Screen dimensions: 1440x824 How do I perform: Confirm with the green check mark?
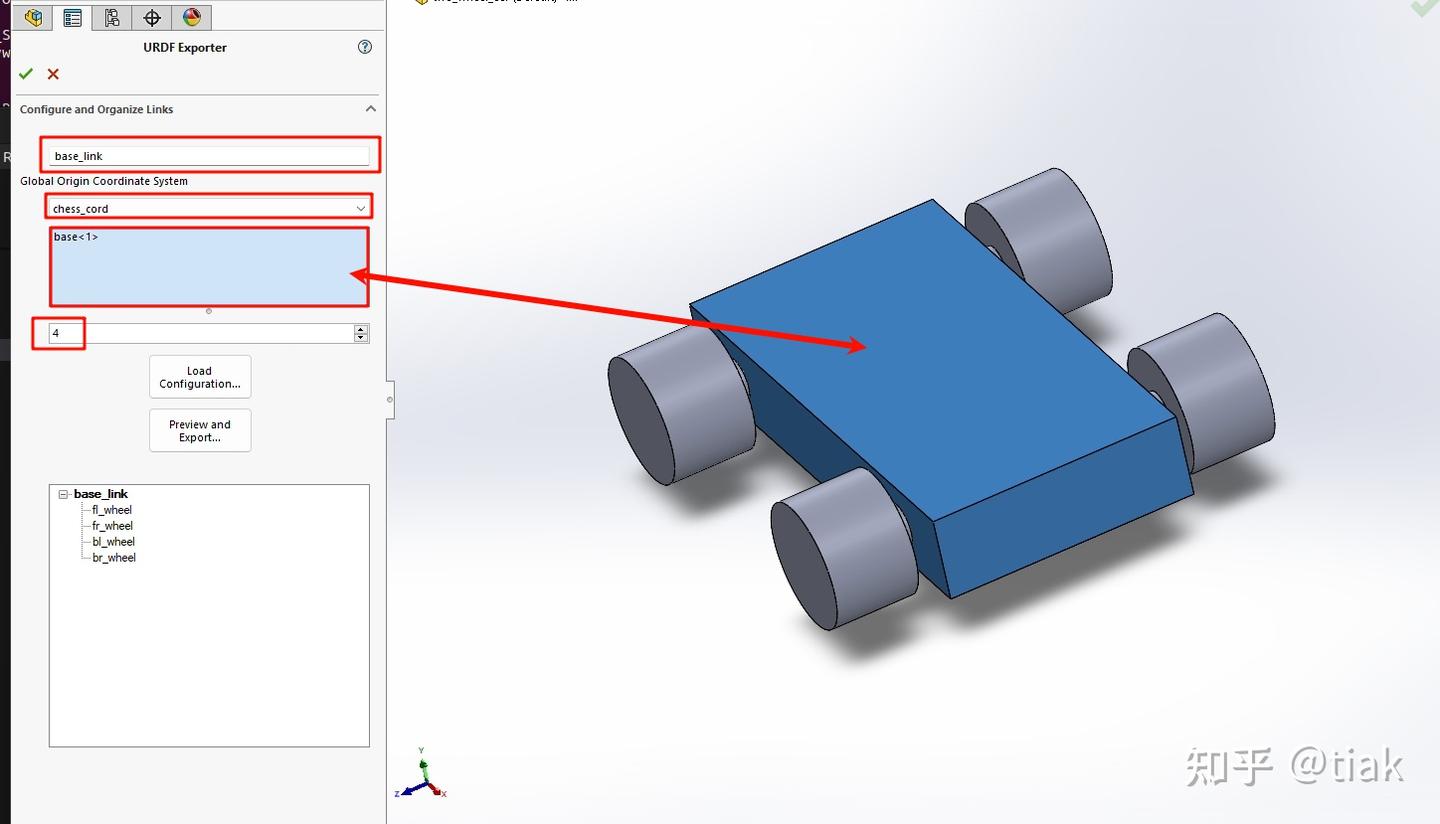tap(26, 74)
